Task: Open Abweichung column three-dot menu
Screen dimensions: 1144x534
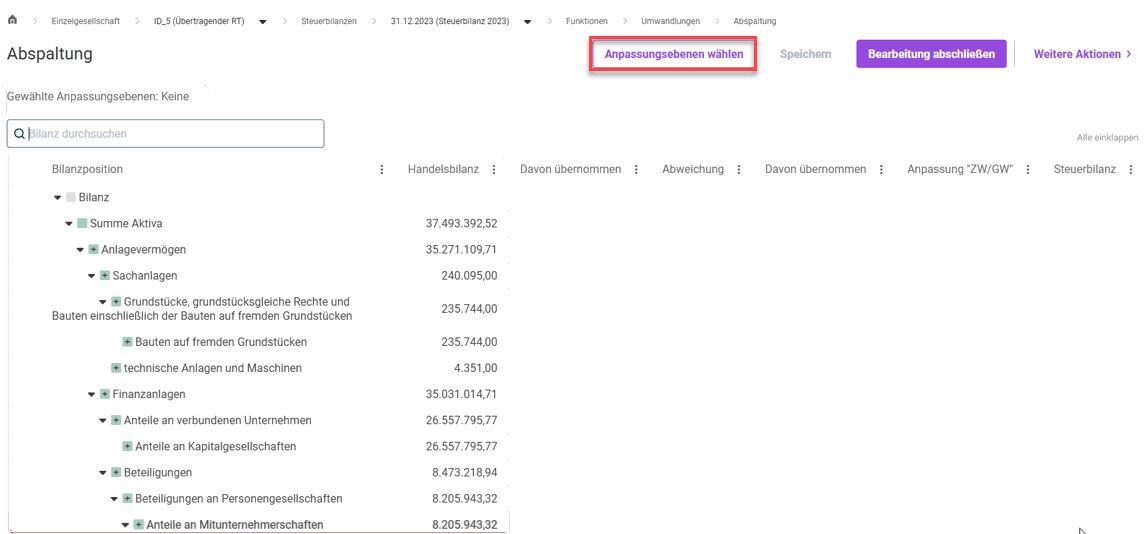Action: [x=739, y=170]
